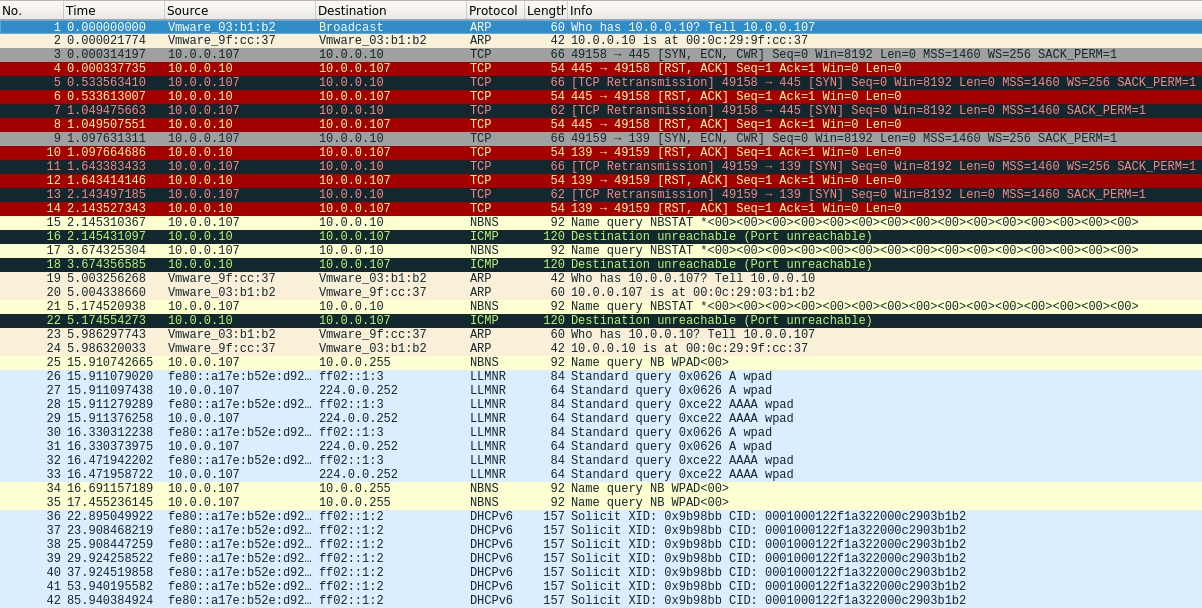Viewport: 1202px width, 608px height.
Task: Click the Info column header
Action: [884, 10]
